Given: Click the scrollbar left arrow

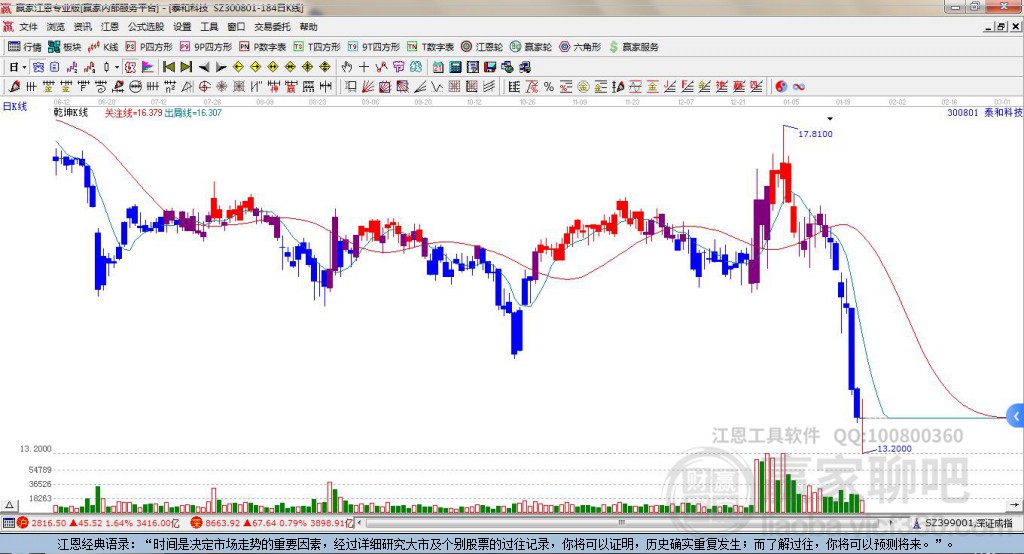Looking at the screenshot, I should click(360, 523).
